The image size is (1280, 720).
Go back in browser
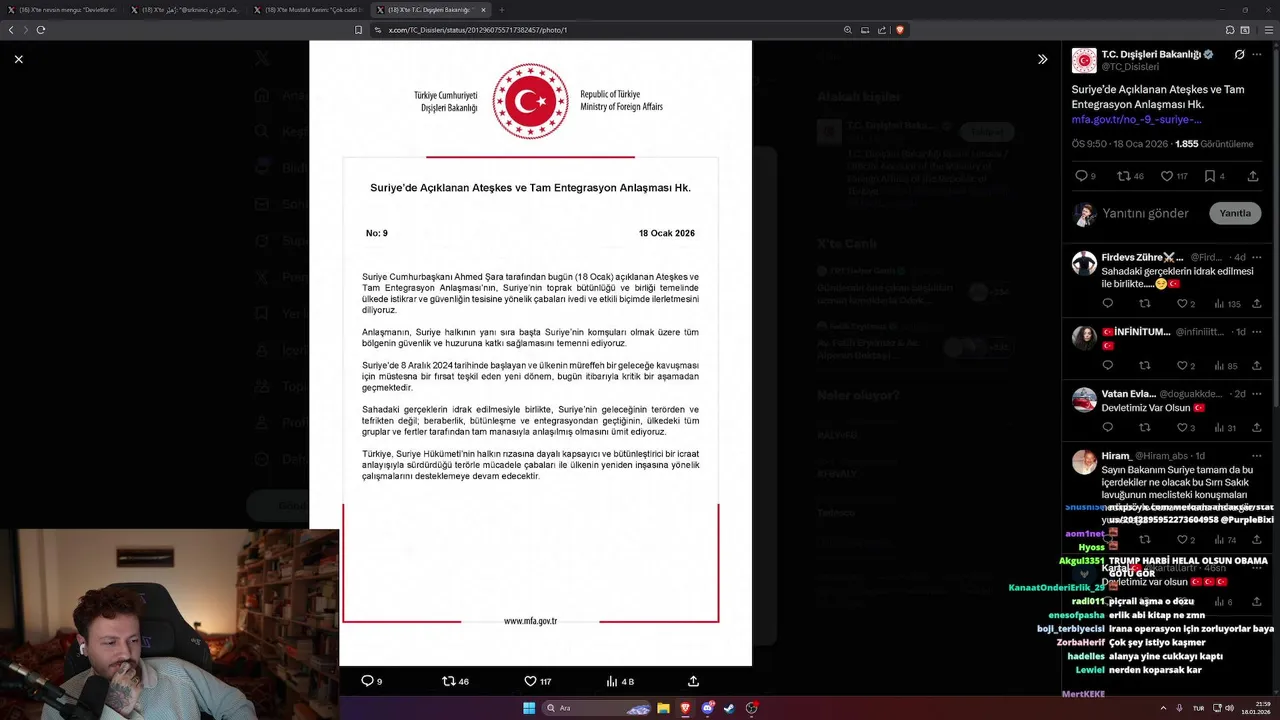click(11, 30)
